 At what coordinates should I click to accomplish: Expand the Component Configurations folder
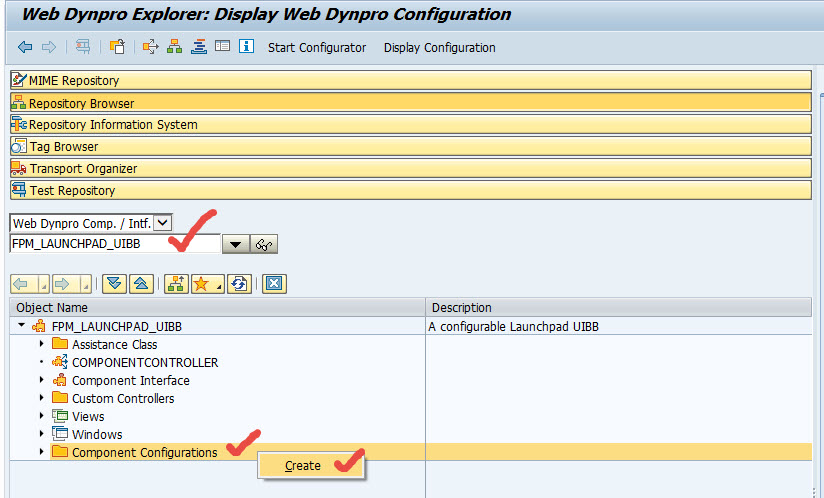[42, 452]
